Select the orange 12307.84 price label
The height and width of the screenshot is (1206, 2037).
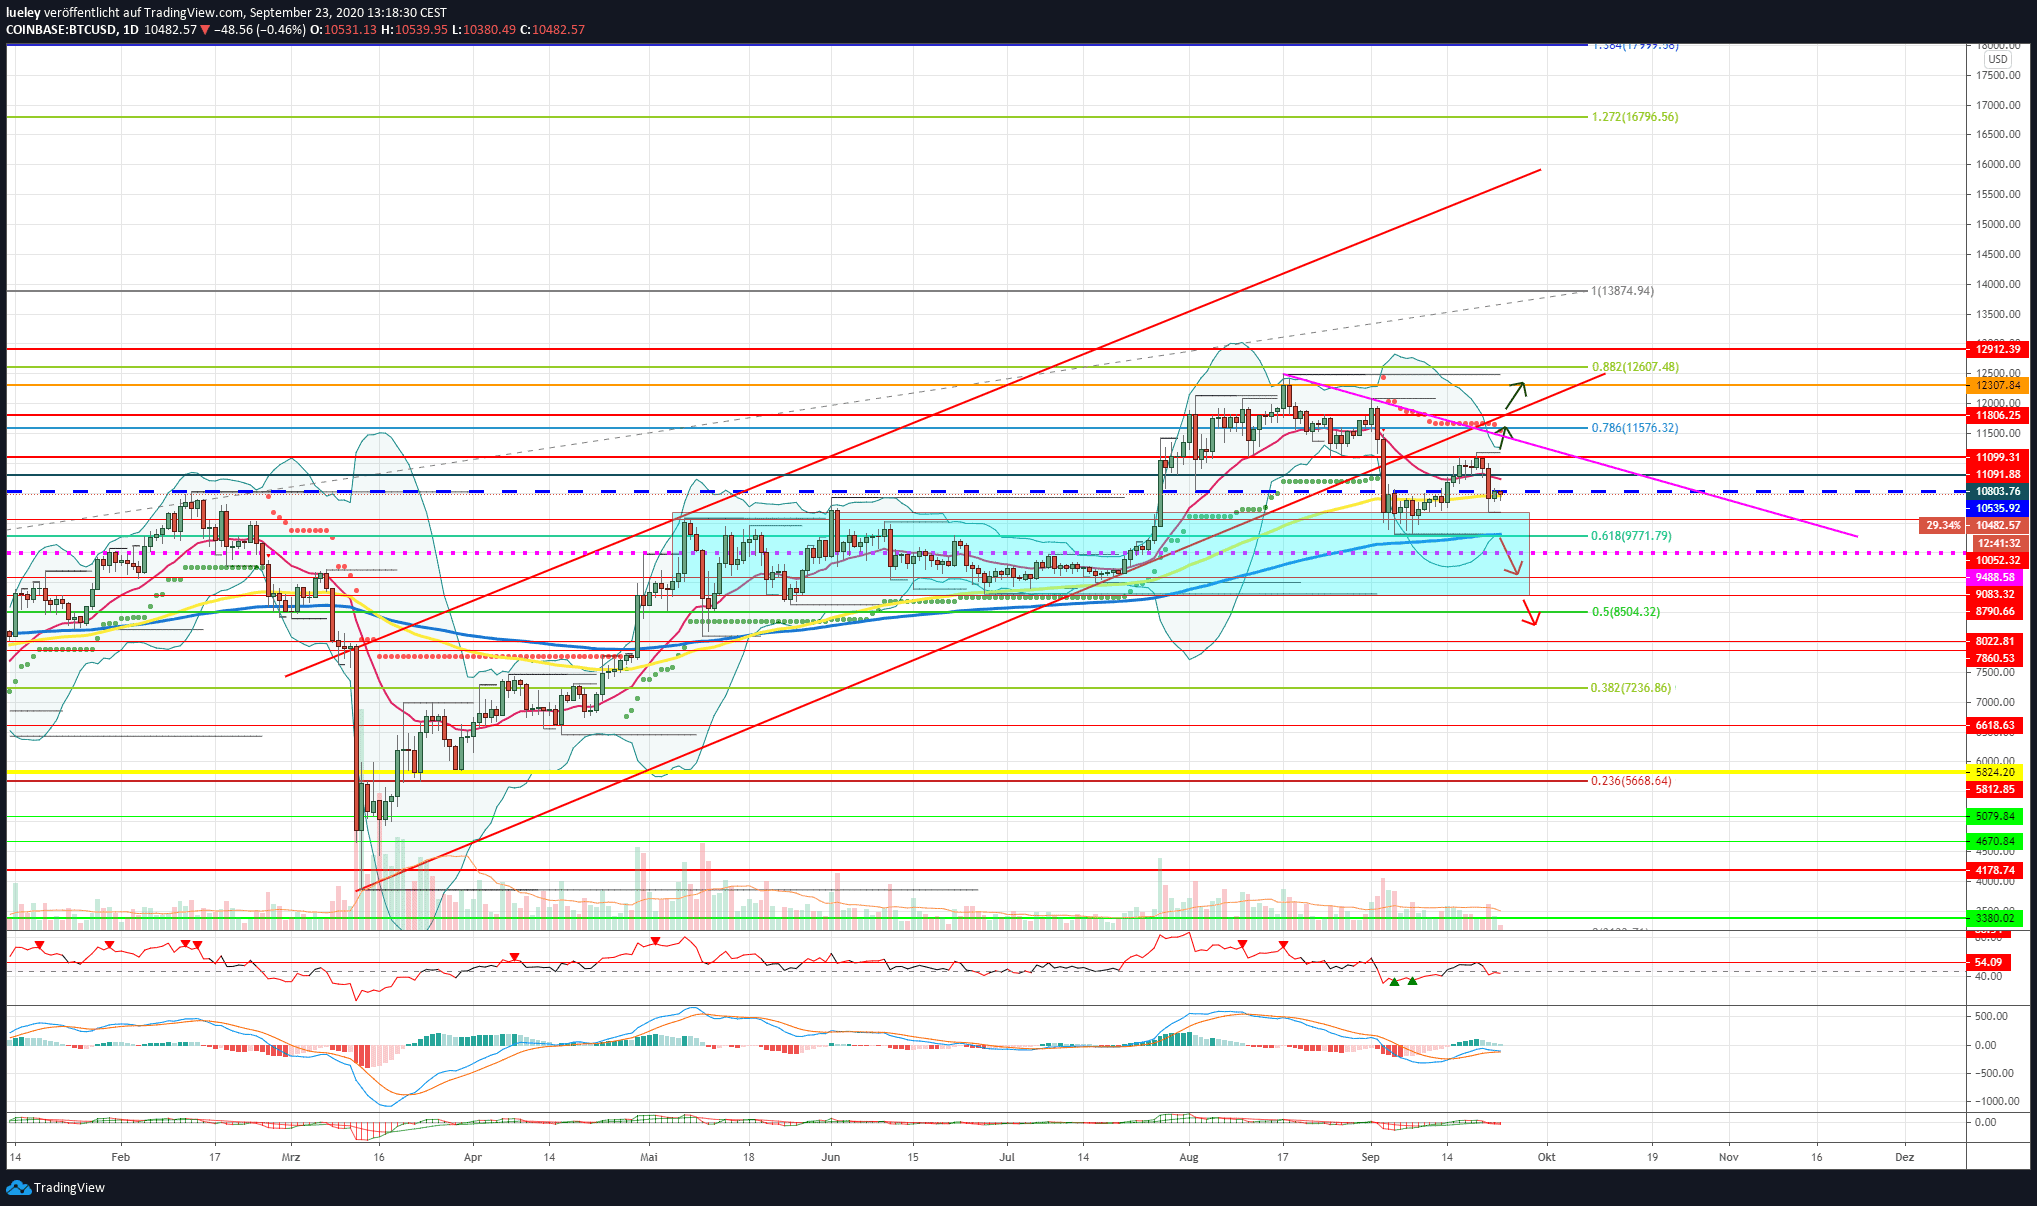[1996, 385]
